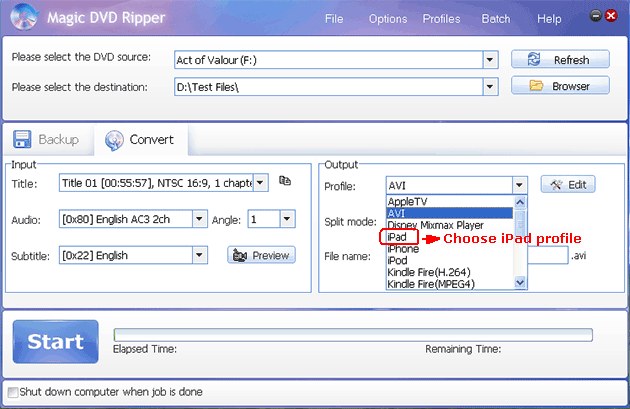Choose the iPhone profile
630x409 pixels.
(x=449, y=249)
